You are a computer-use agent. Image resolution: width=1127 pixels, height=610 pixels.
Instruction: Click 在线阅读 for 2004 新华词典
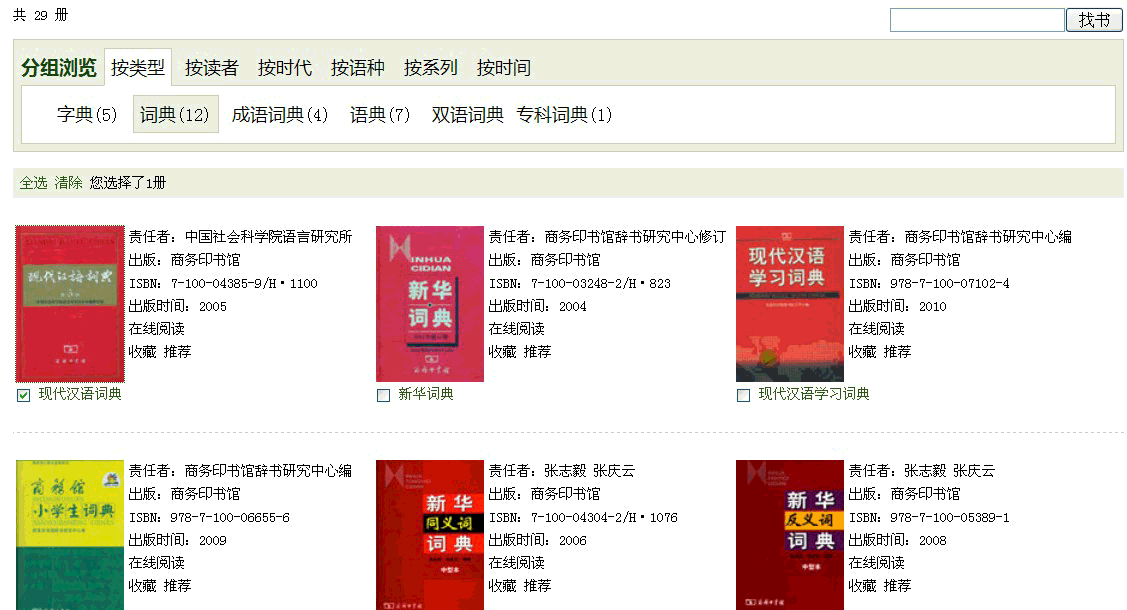(517, 328)
